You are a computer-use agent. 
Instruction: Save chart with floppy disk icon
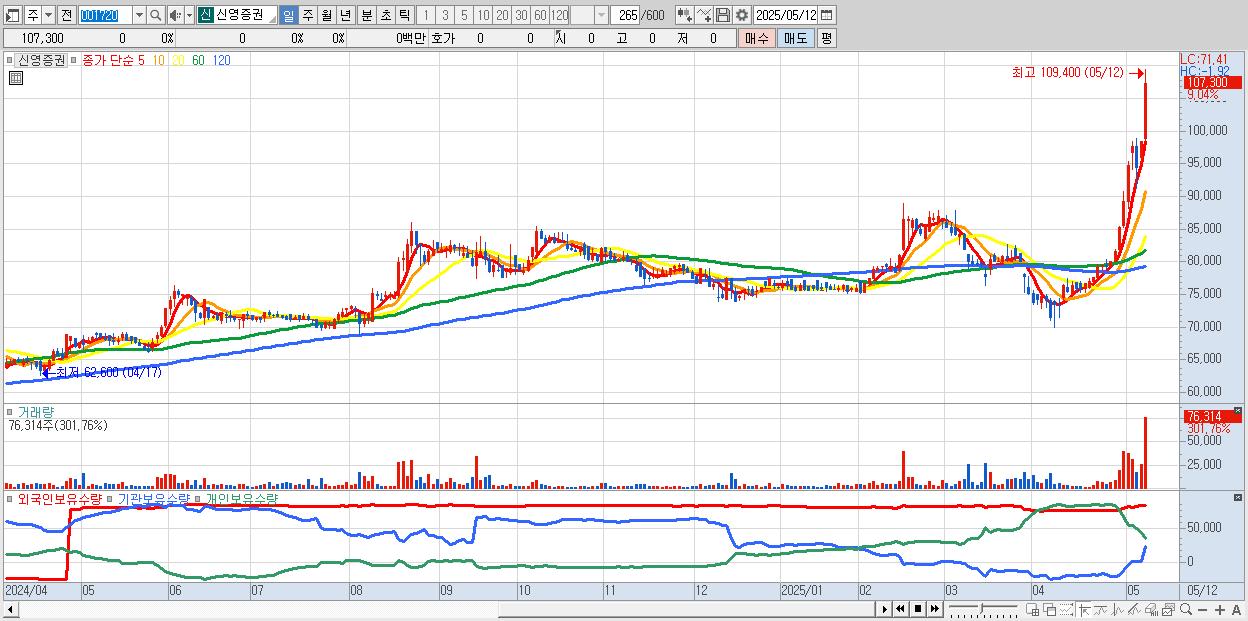723,16
